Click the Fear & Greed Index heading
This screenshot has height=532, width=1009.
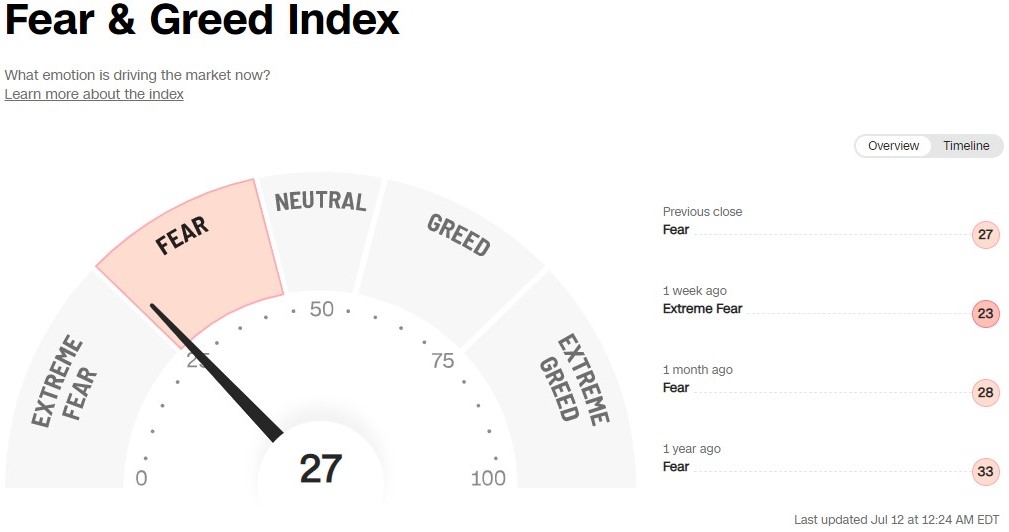[x=202, y=20]
